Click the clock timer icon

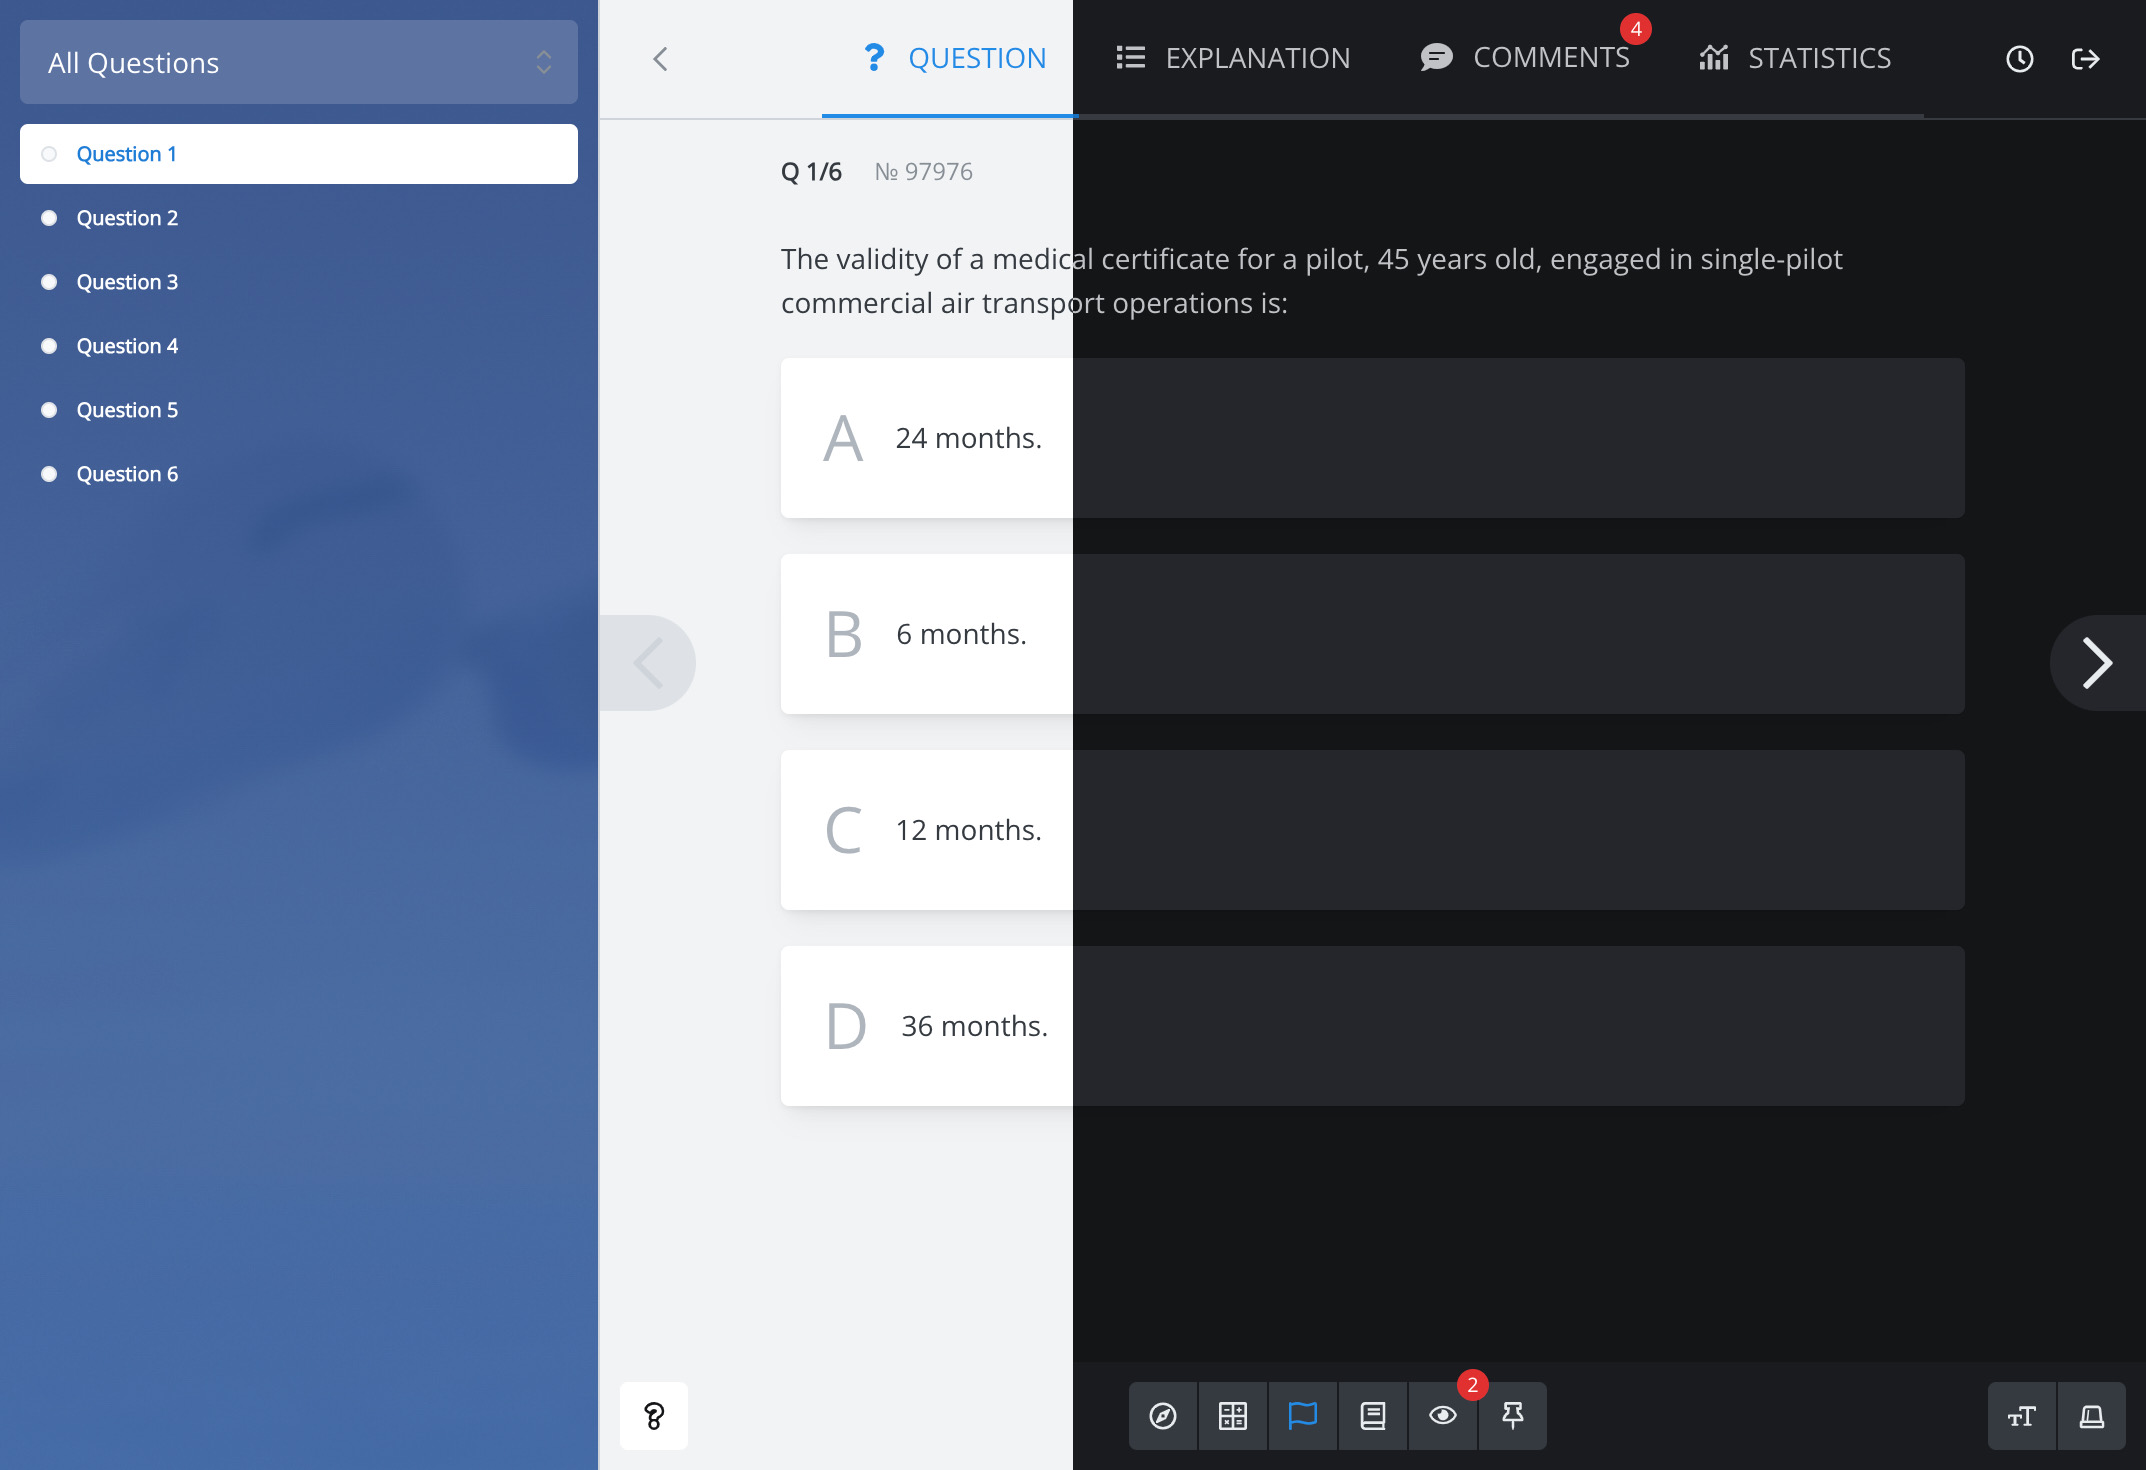point(2019,59)
